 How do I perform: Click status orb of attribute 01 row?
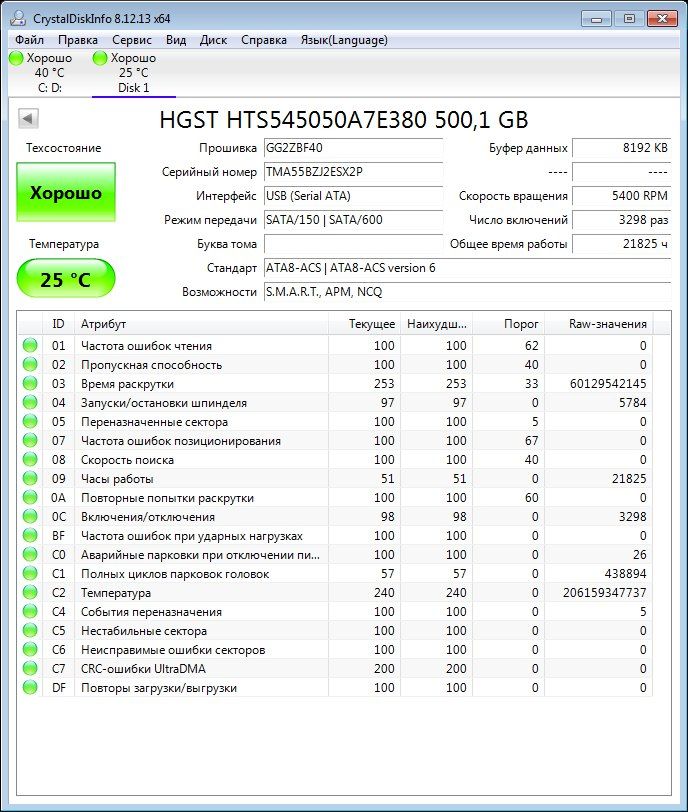30,345
